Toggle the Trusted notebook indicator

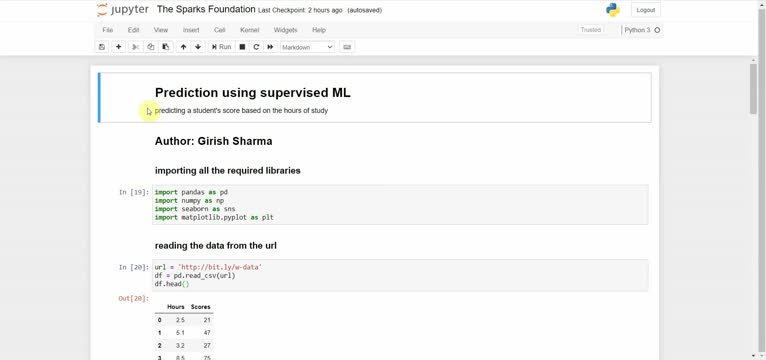click(590, 30)
